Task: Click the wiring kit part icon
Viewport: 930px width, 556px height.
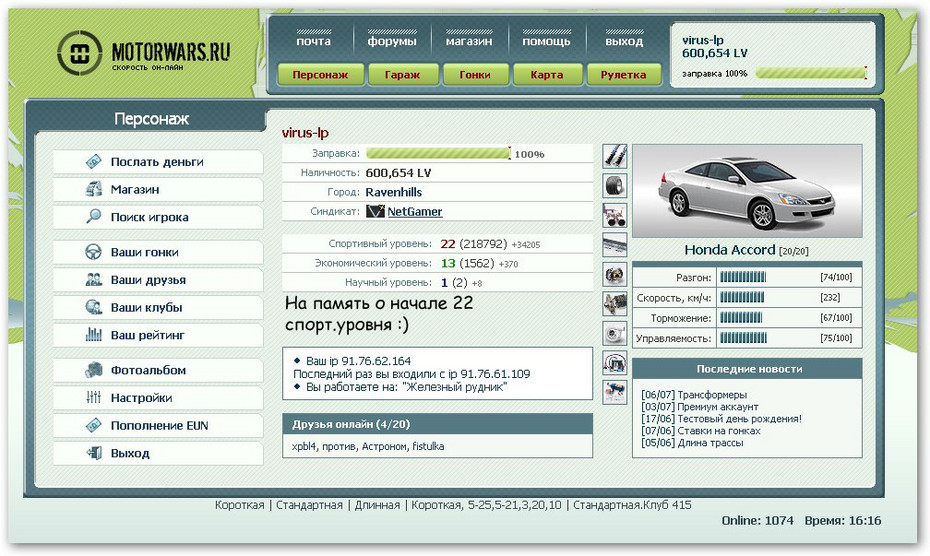Action: coord(614,363)
